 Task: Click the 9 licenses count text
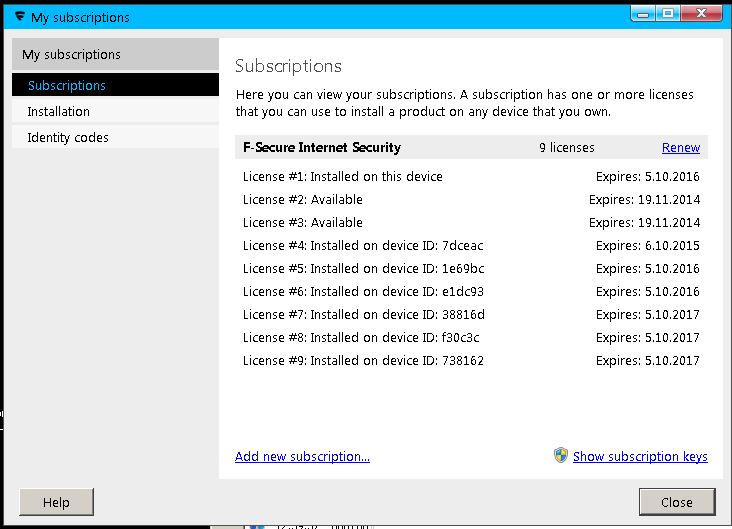coord(567,148)
